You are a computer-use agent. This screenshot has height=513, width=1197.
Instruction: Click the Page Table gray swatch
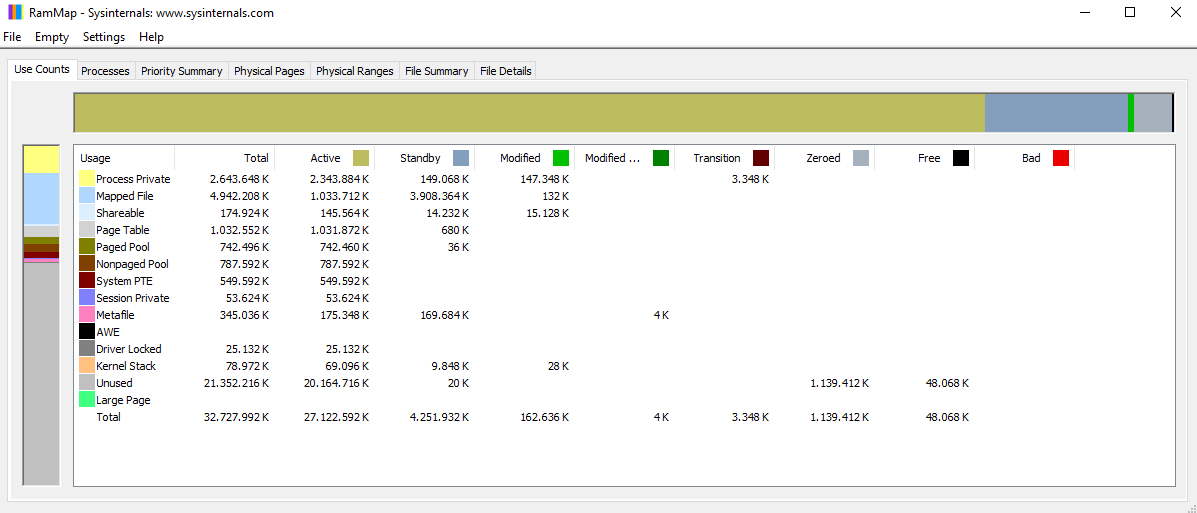[x=87, y=230]
